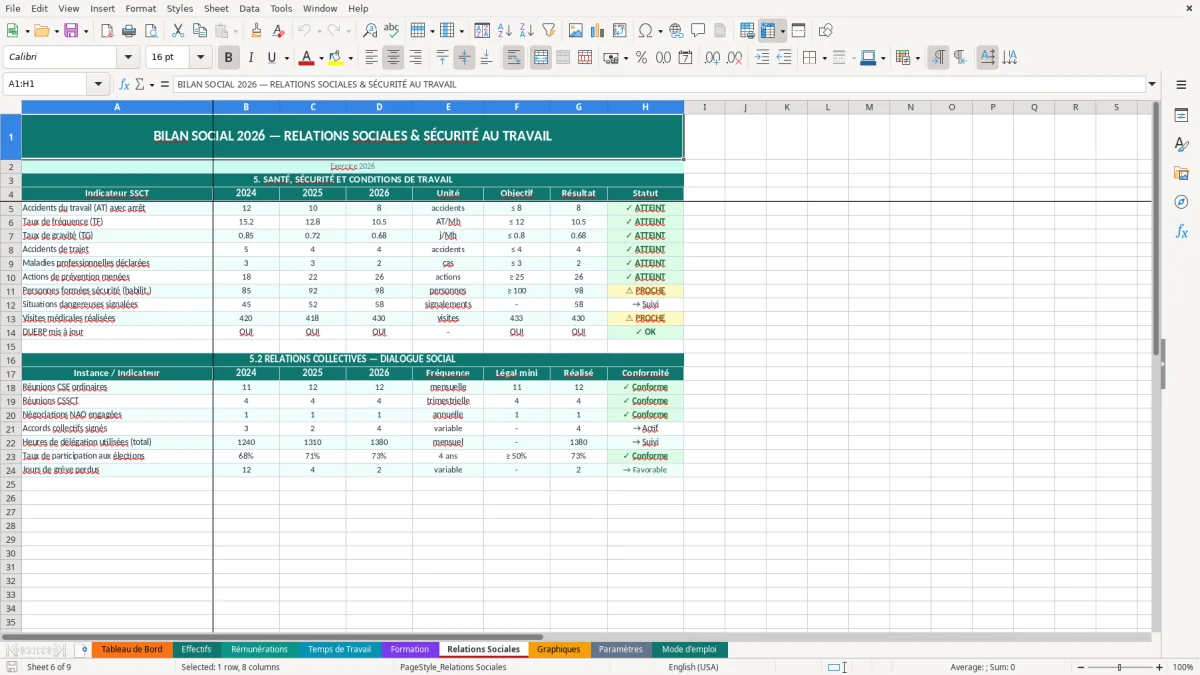Click the Increase Indent icon
The height and width of the screenshot is (675, 1200).
click(762, 58)
